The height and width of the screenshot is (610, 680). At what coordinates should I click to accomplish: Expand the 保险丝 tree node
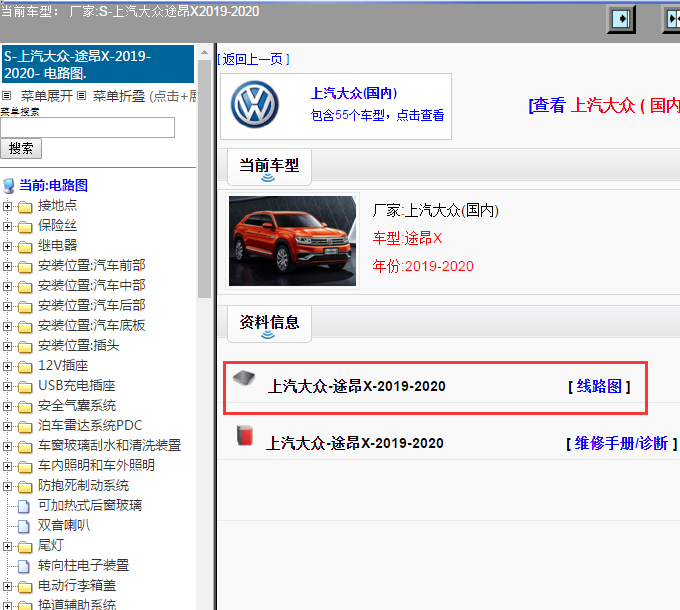(x=7, y=226)
